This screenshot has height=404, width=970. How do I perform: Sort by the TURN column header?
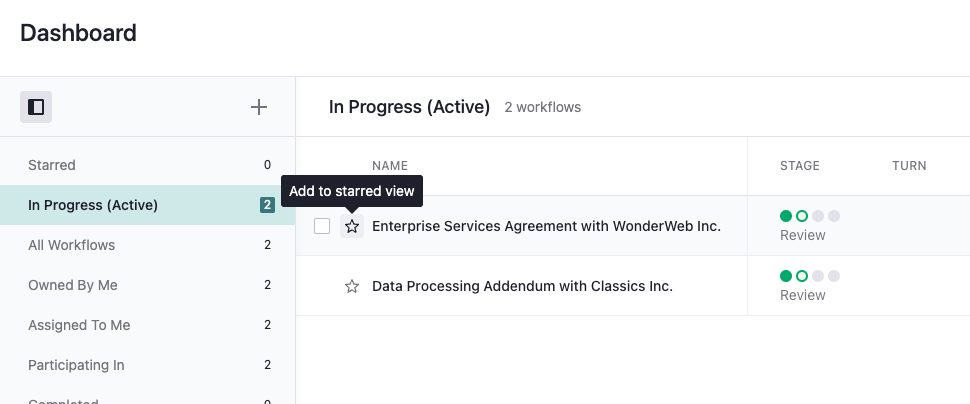(x=909, y=166)
